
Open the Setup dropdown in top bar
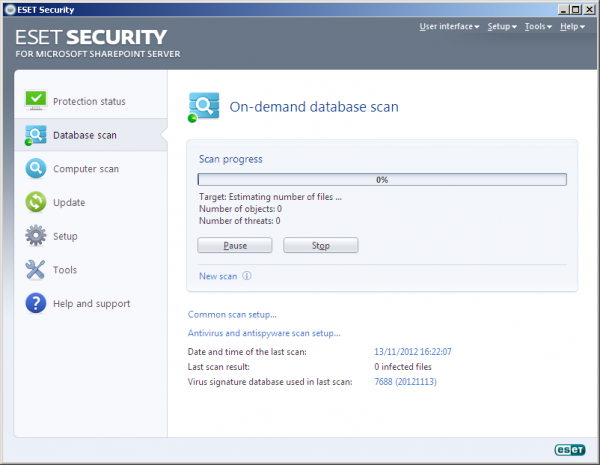[x=501, y=26]
